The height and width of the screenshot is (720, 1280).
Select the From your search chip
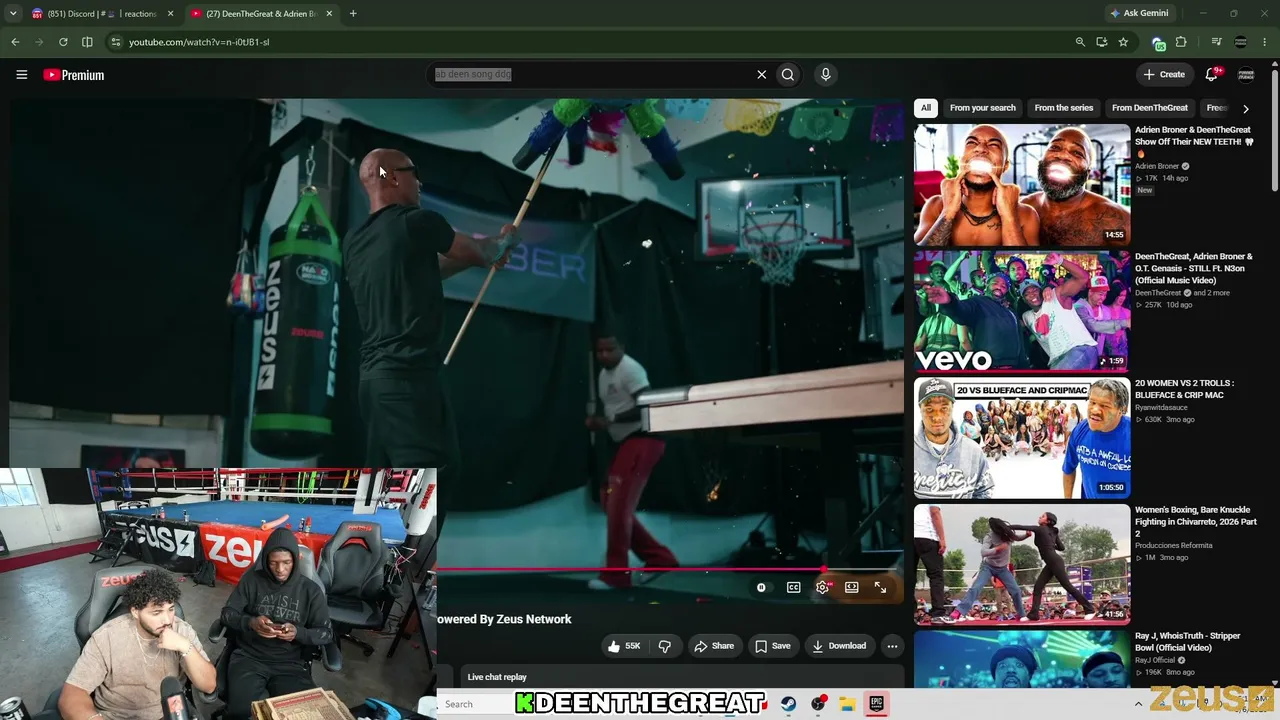pos(983,108)
